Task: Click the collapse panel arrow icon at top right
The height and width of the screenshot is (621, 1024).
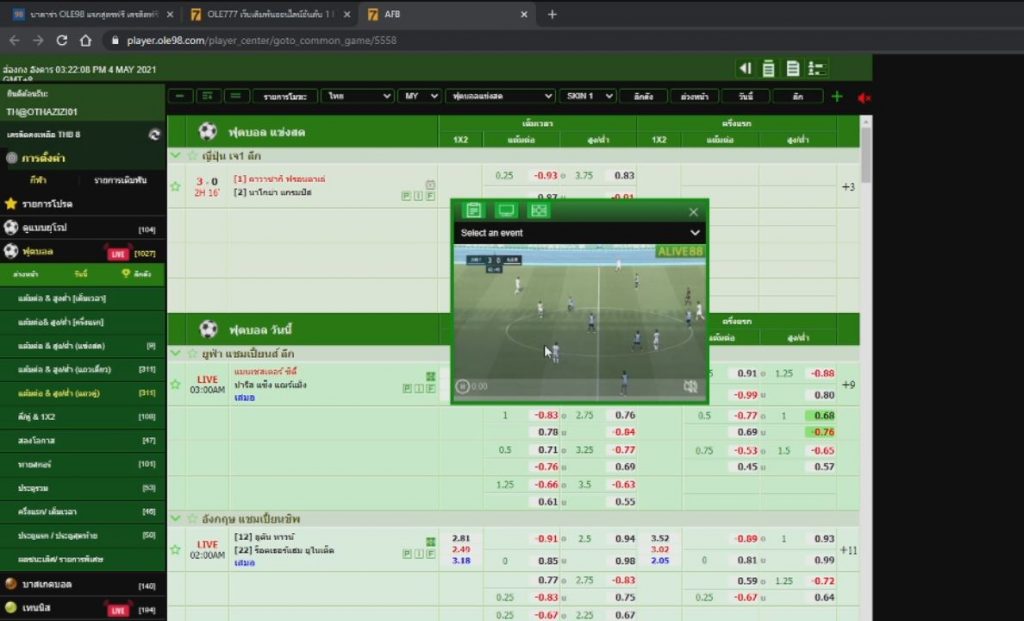Action: pos(744,68)
